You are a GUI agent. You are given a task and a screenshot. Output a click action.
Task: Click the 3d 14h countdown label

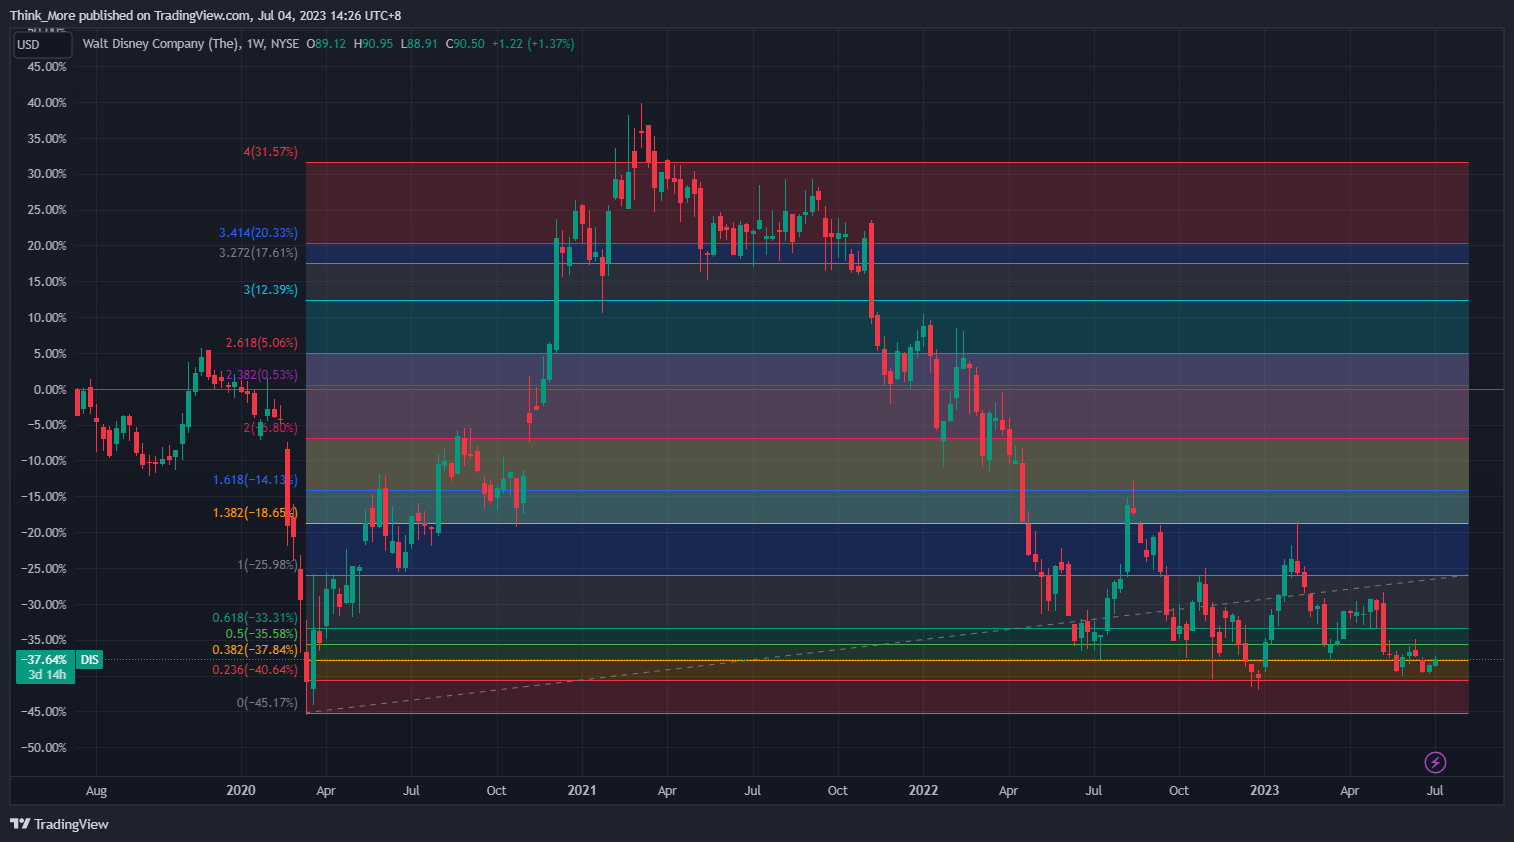[47, 675]
